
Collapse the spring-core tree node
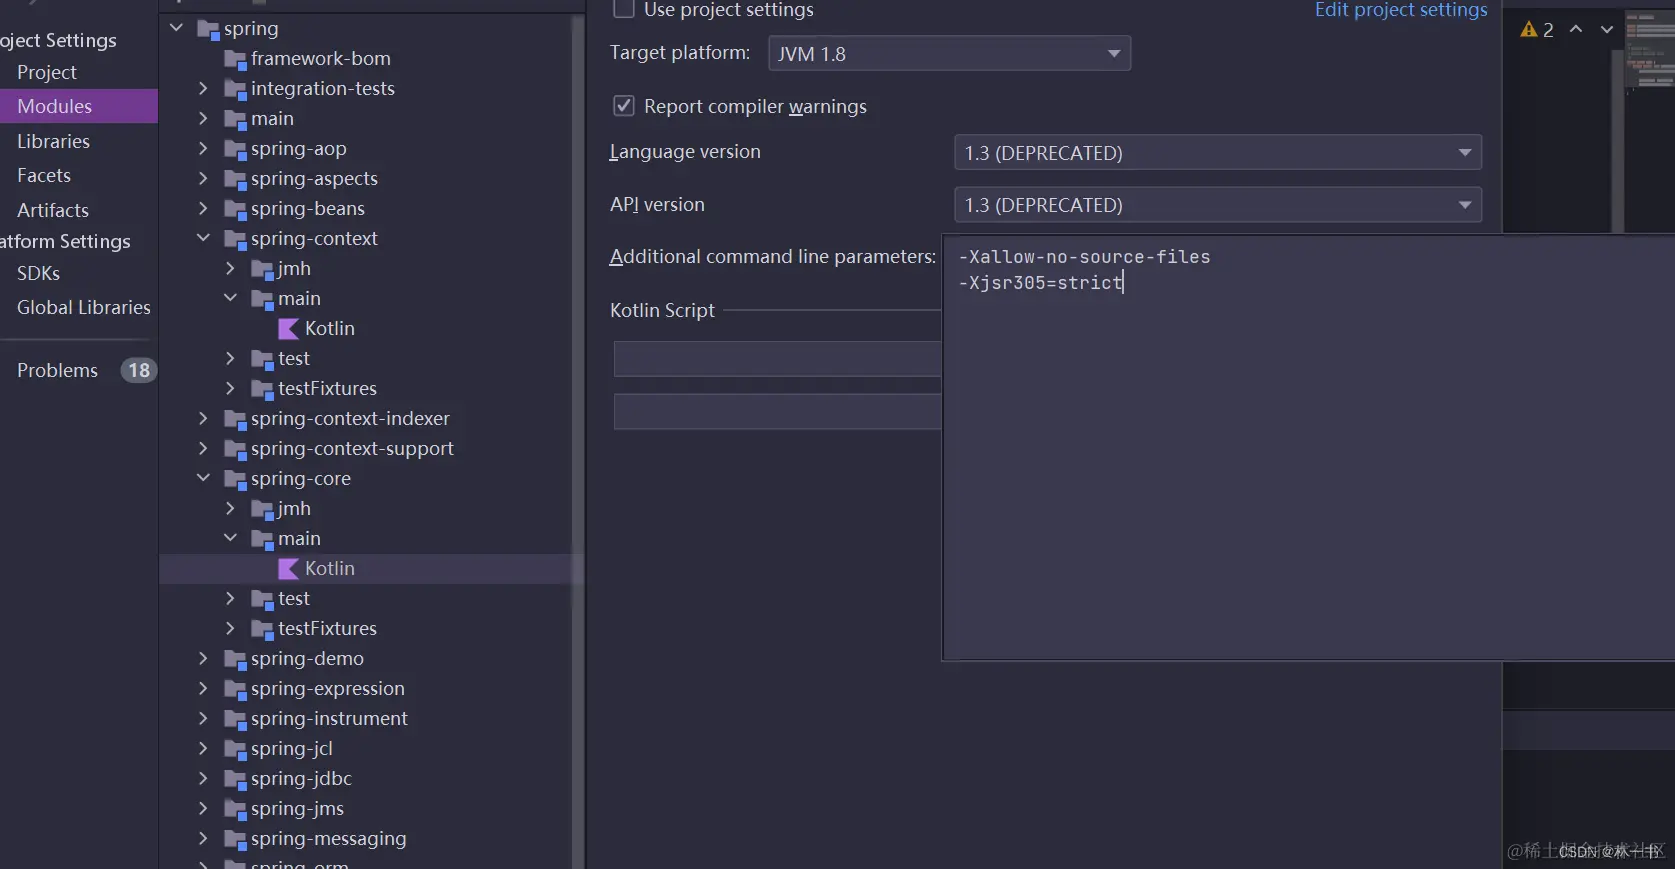[203, 478]
